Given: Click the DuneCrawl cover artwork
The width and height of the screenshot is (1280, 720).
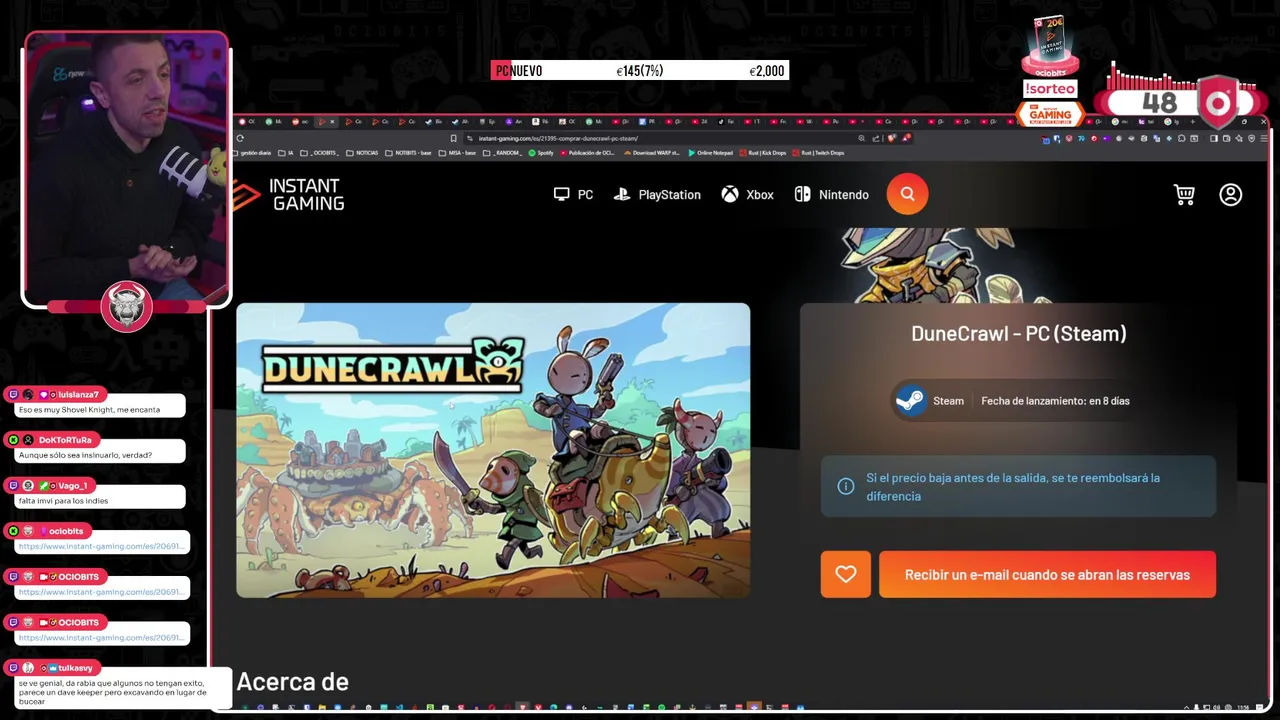Looking at the screenshot, I should pyautogui.click(x=493, y=450).
